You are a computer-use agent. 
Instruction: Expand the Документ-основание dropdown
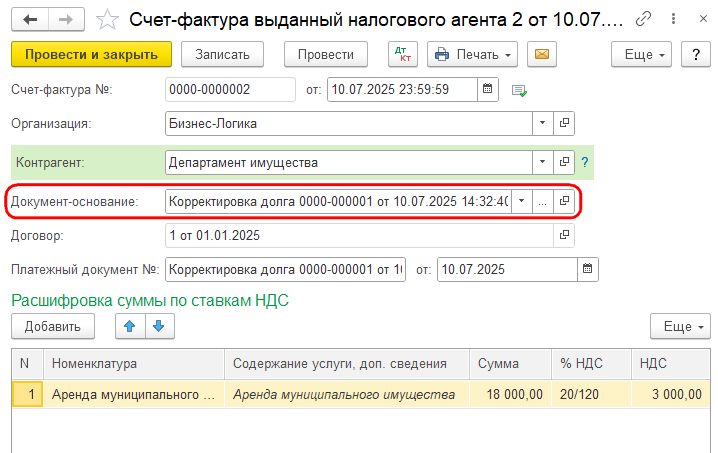tap(522, 201)
